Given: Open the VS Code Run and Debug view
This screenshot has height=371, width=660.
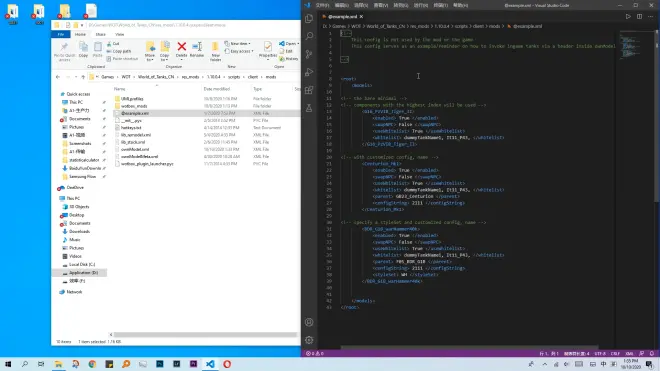Looking at the screenshot, I should 309,72.
